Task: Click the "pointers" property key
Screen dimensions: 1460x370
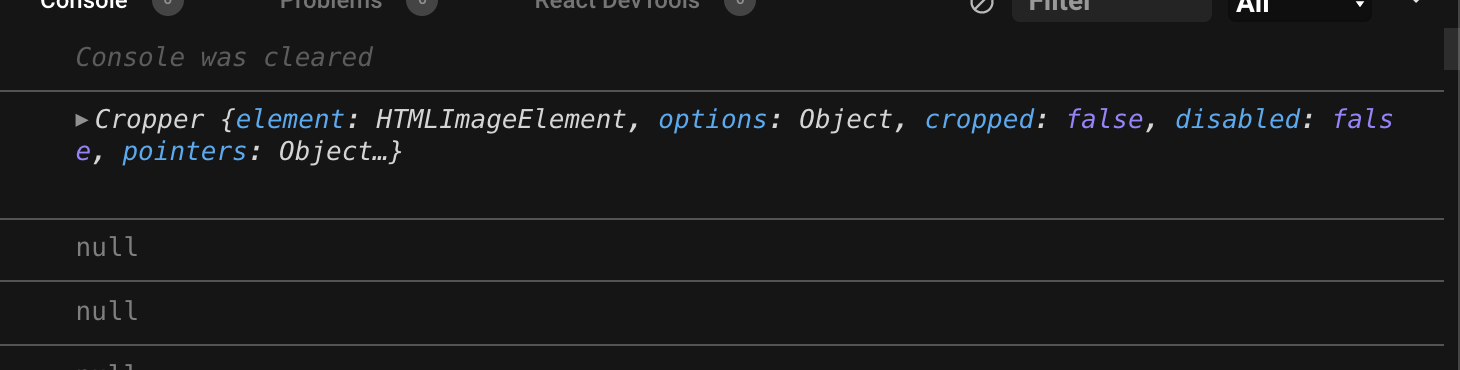Action: 185,152
